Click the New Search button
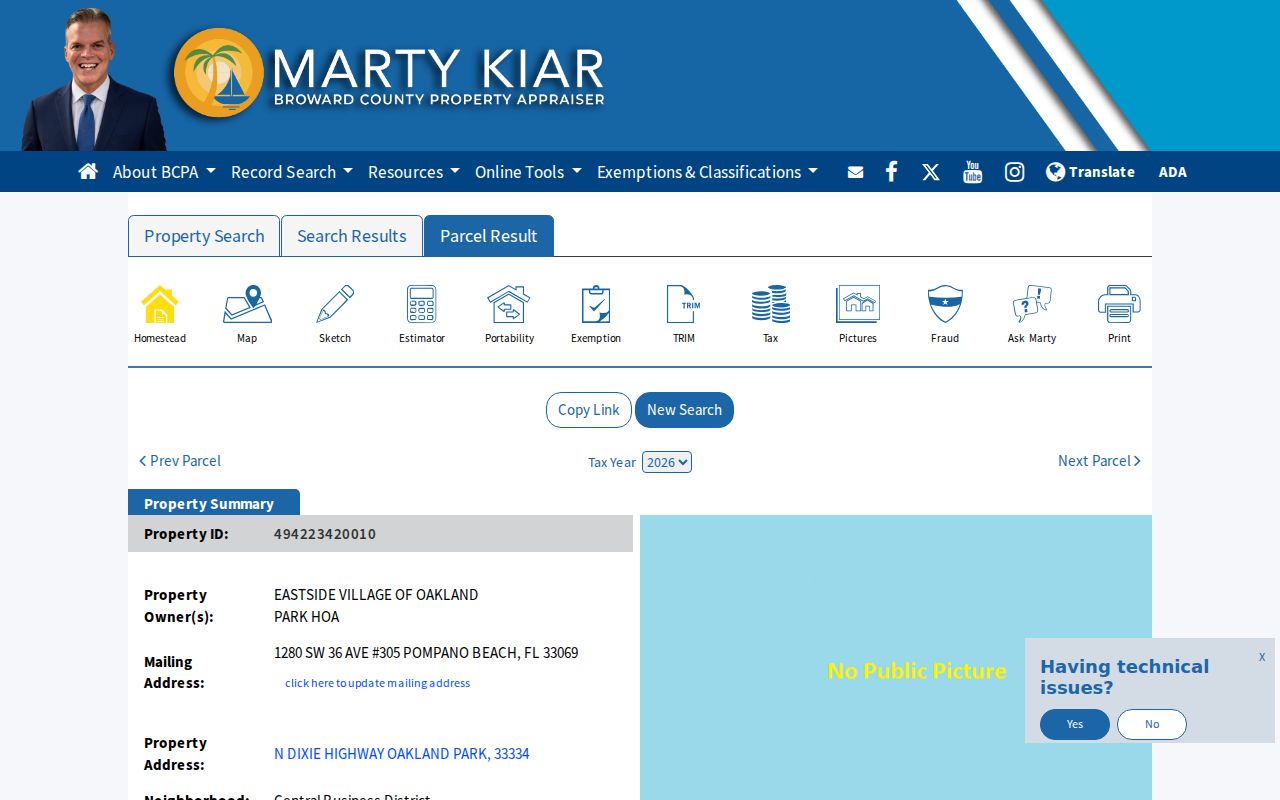Screen dimensions: 1280x800 684,410
